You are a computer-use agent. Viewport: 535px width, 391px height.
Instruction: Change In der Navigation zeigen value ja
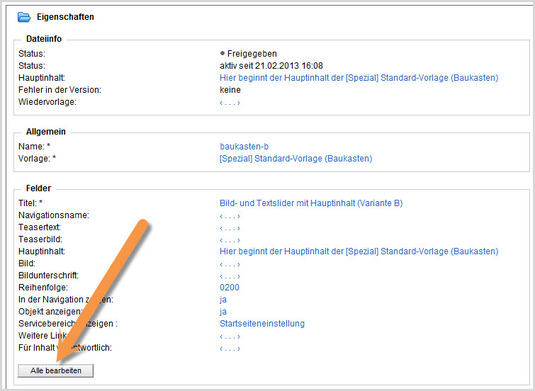point(223,300)
